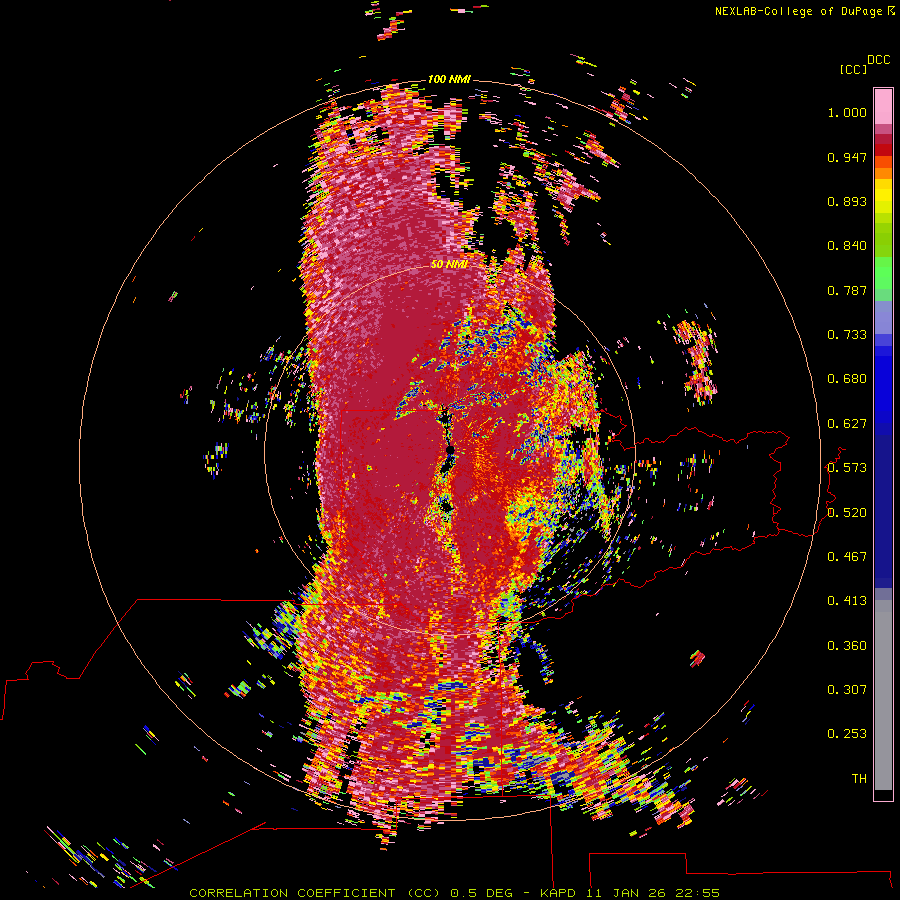Viewport: 900px width, 900px height.
Task: Click the 0.467 legend value
Action: pyautogui.click(x=847, y=557)
